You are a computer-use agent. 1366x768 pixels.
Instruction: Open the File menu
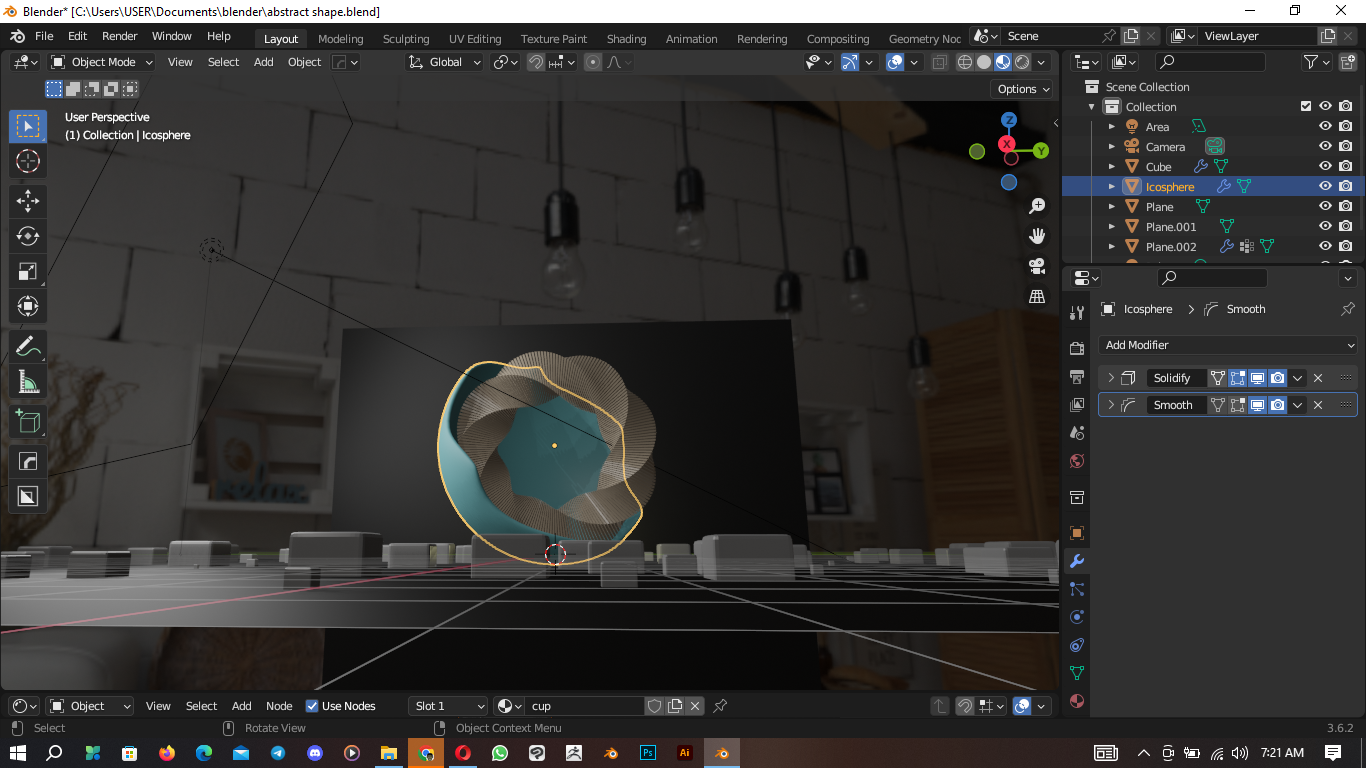[44, 36]
